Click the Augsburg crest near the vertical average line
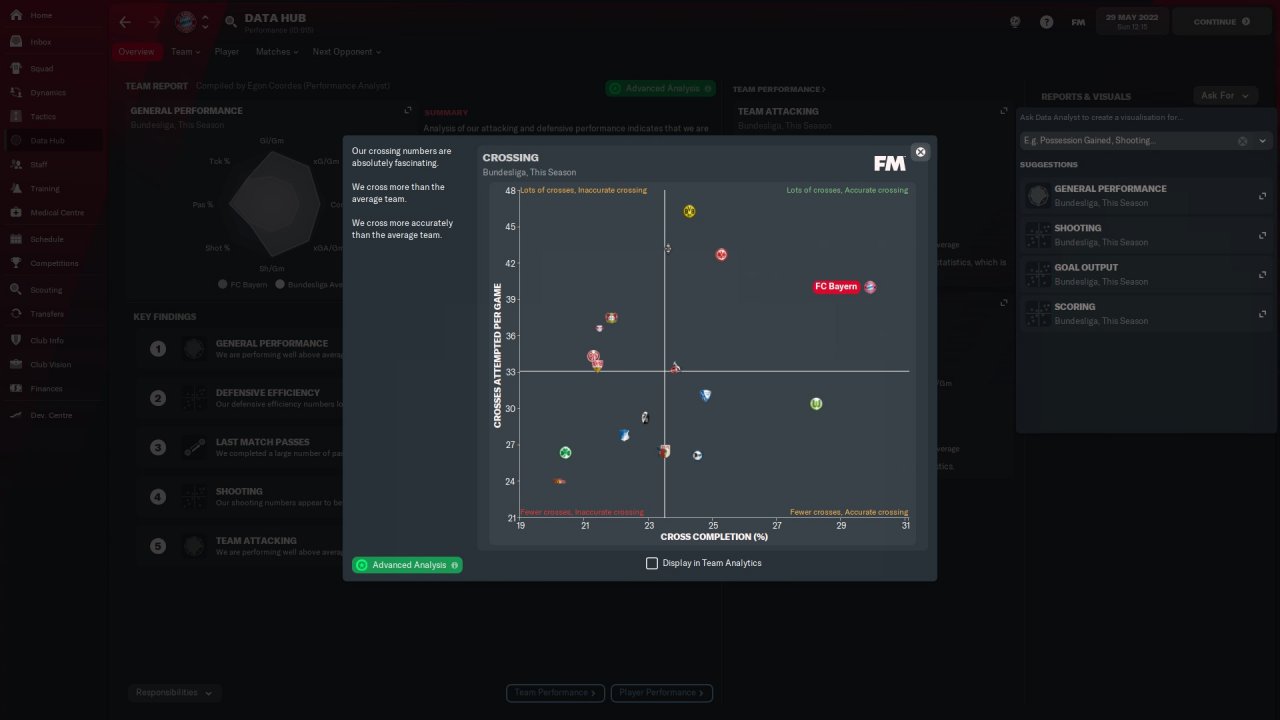Viewport: 1280px width, 720px height. (x=665, y=452)
